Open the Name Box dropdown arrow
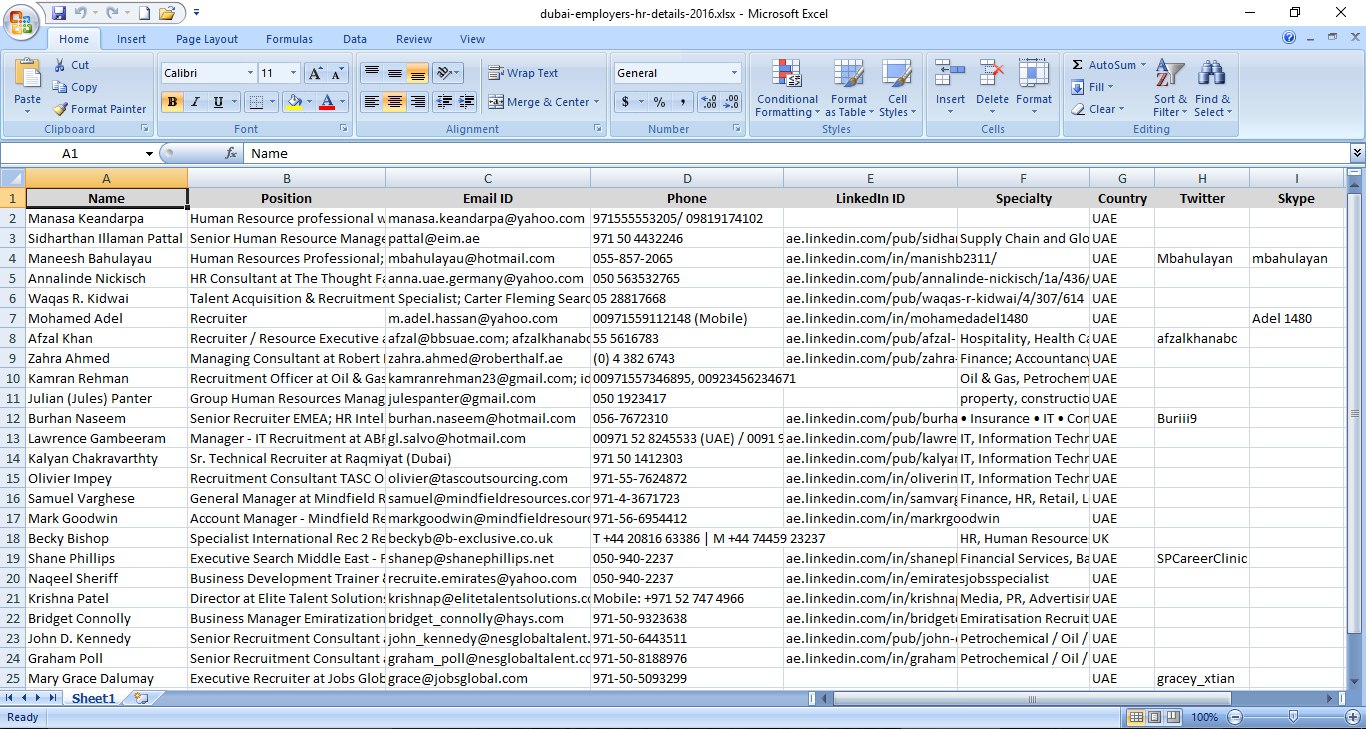The width and height of the screenshot is (1366, 729). tap(149, 153)
